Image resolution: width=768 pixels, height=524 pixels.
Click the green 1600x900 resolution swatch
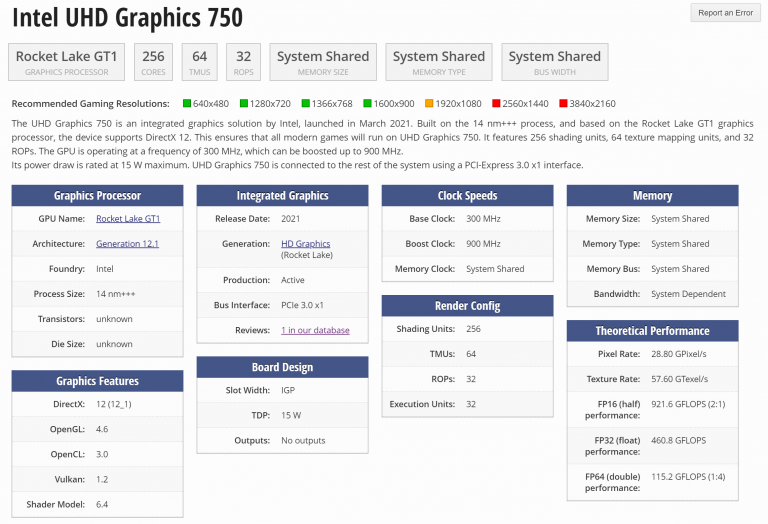[367, 103]
